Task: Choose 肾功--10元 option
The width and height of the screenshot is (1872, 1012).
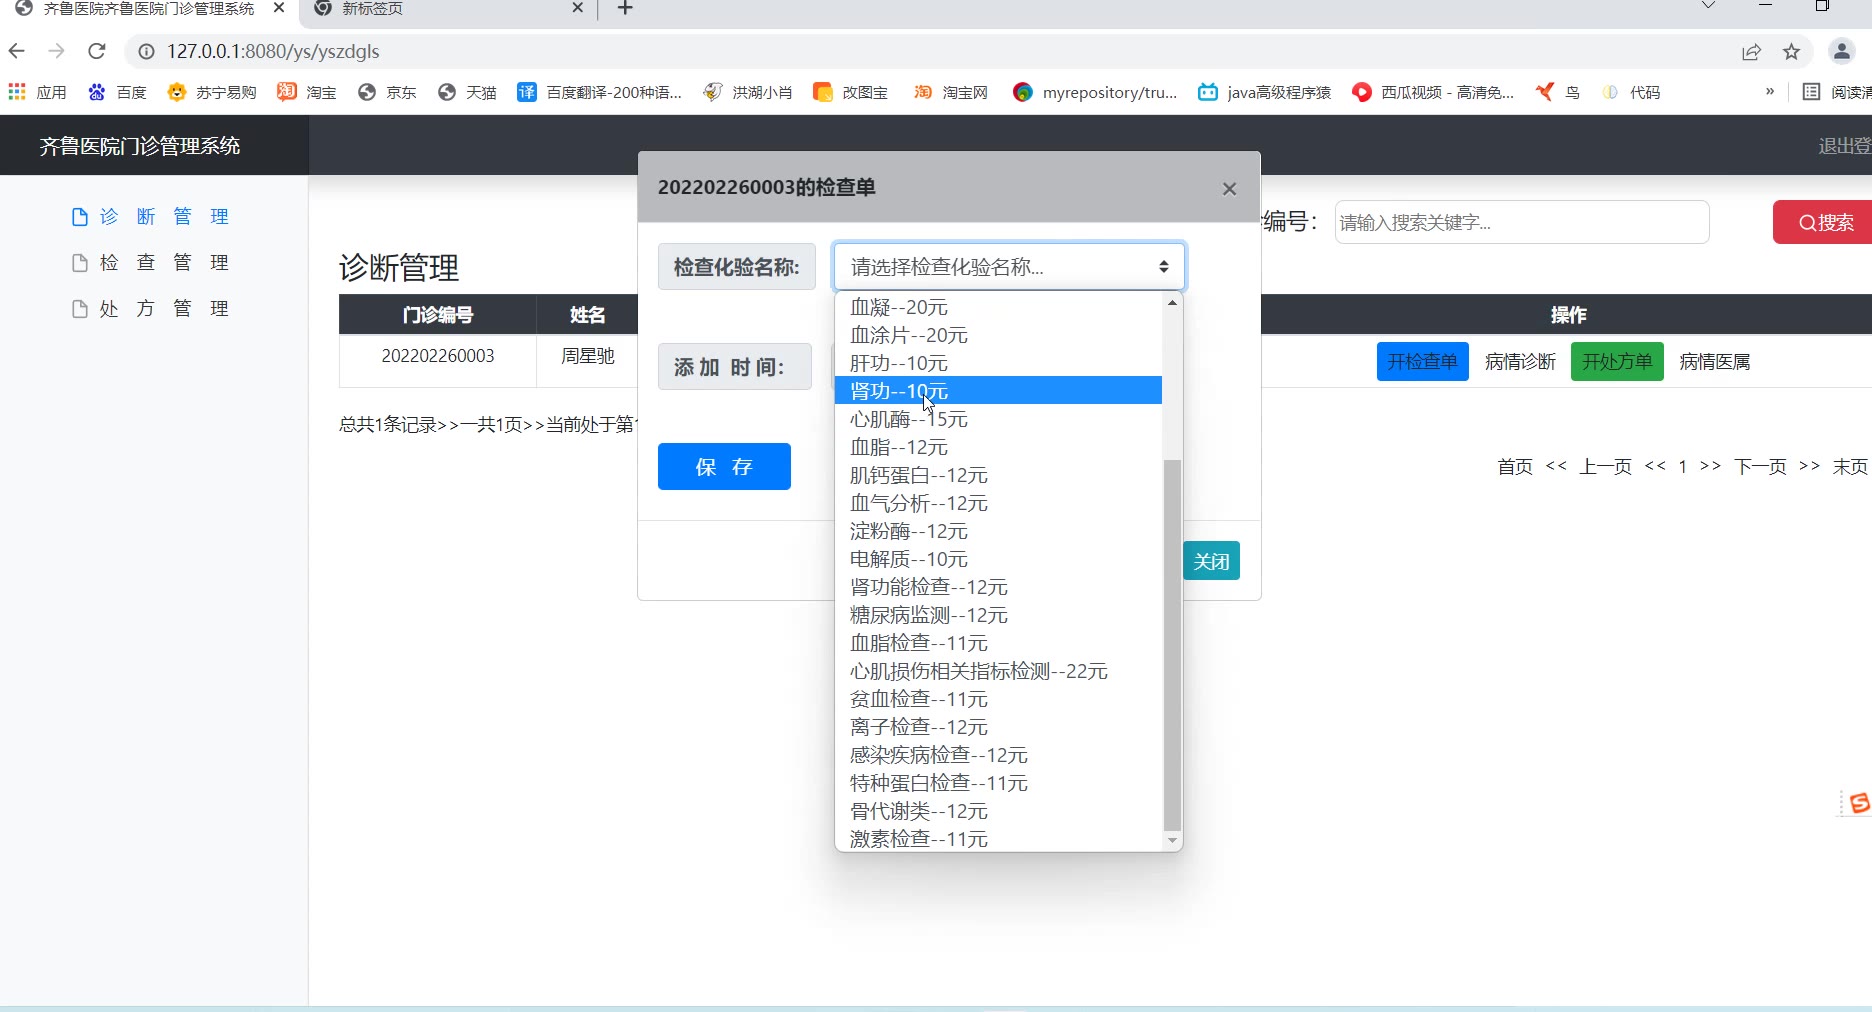Action: [998, 391]
